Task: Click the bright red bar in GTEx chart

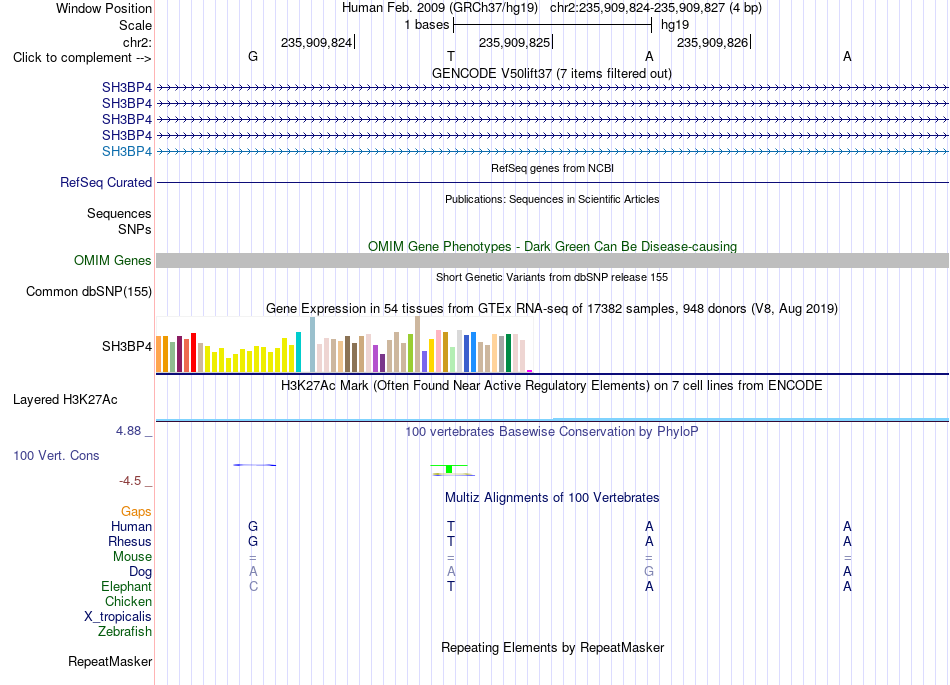Action: click(x=193, y=352)
